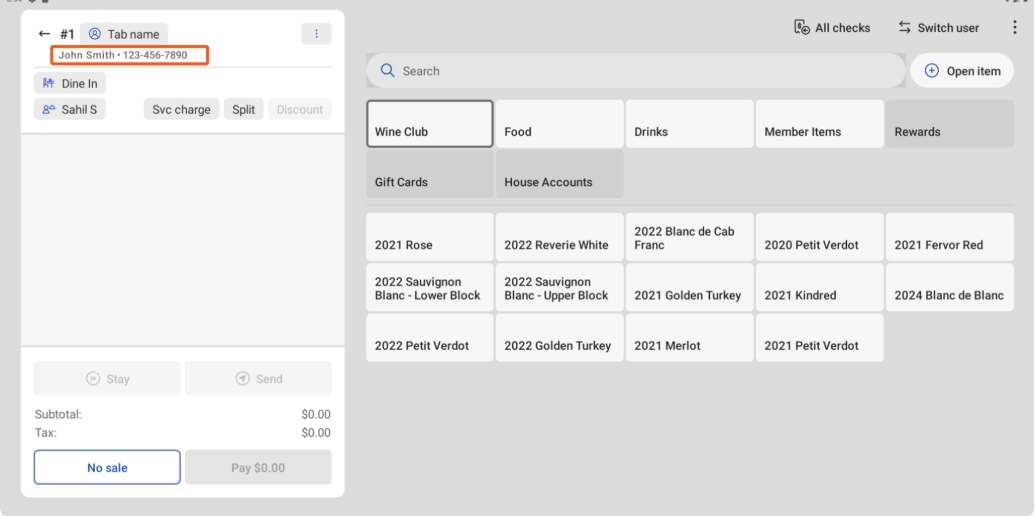
Task: Click the magnifier icon in Search
Action: click(x=388, y=71)
